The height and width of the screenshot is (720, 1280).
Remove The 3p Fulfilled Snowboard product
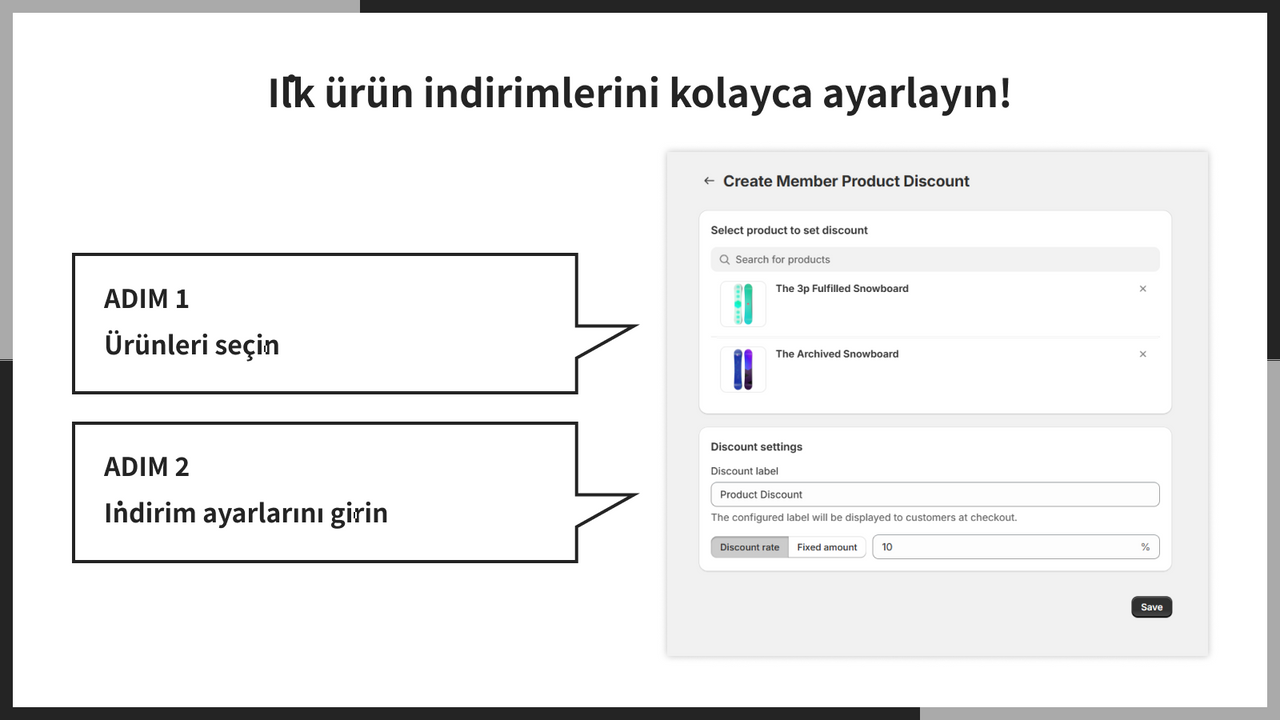pos(1143,289)
